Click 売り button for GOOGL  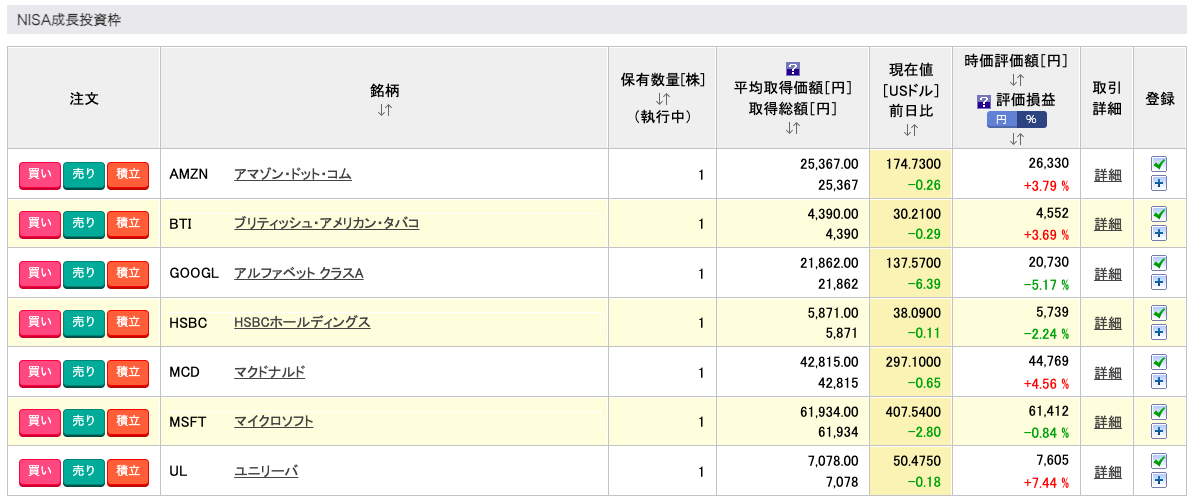click(84, 273)
